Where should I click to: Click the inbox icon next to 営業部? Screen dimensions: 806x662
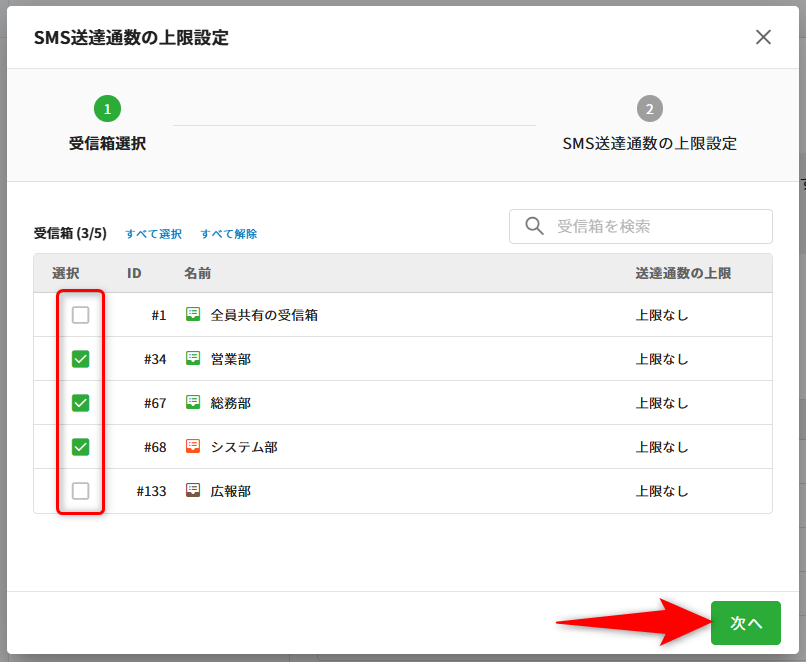[193, 358]
